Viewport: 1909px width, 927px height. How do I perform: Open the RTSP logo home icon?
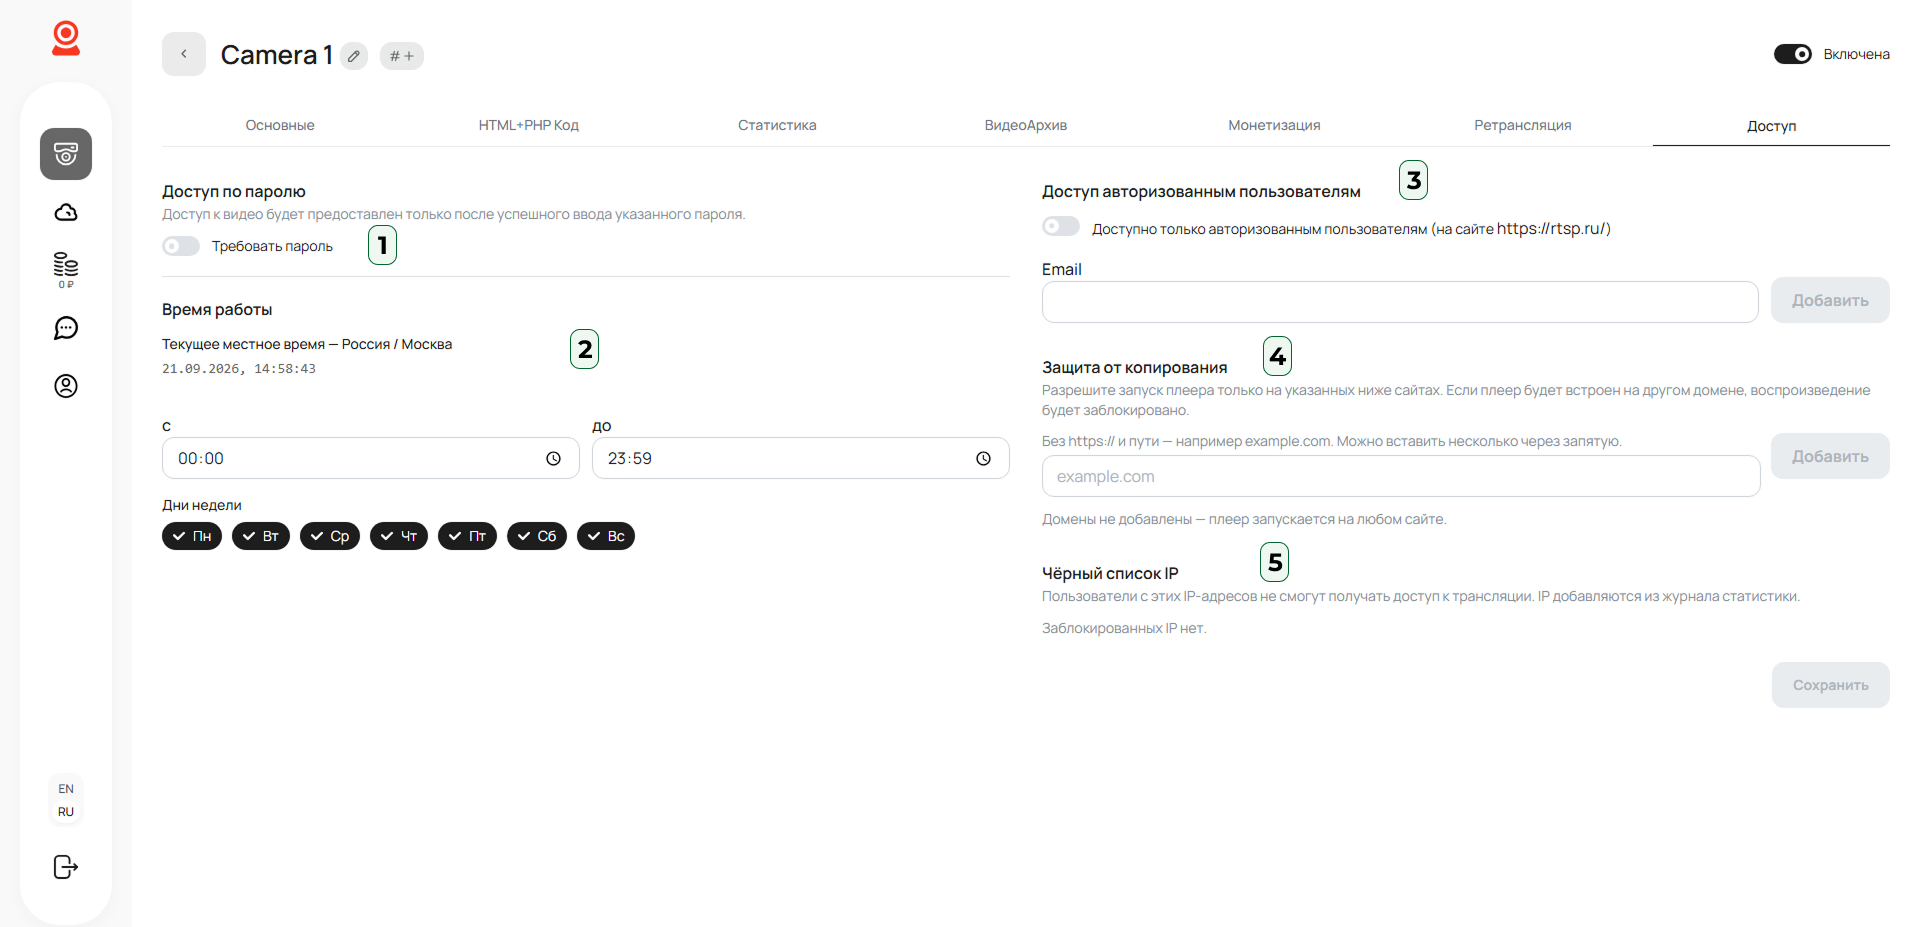pos(66,38)
